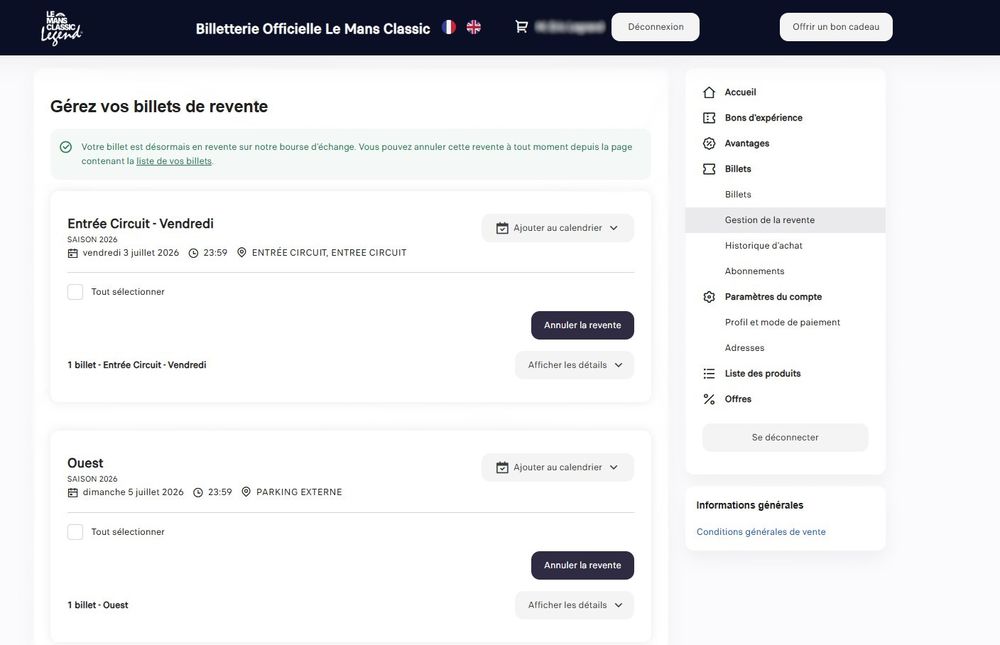
Task: Click the Bons d'expérience voucher icon
Action: pyautogui.click(x=709, y=118)
